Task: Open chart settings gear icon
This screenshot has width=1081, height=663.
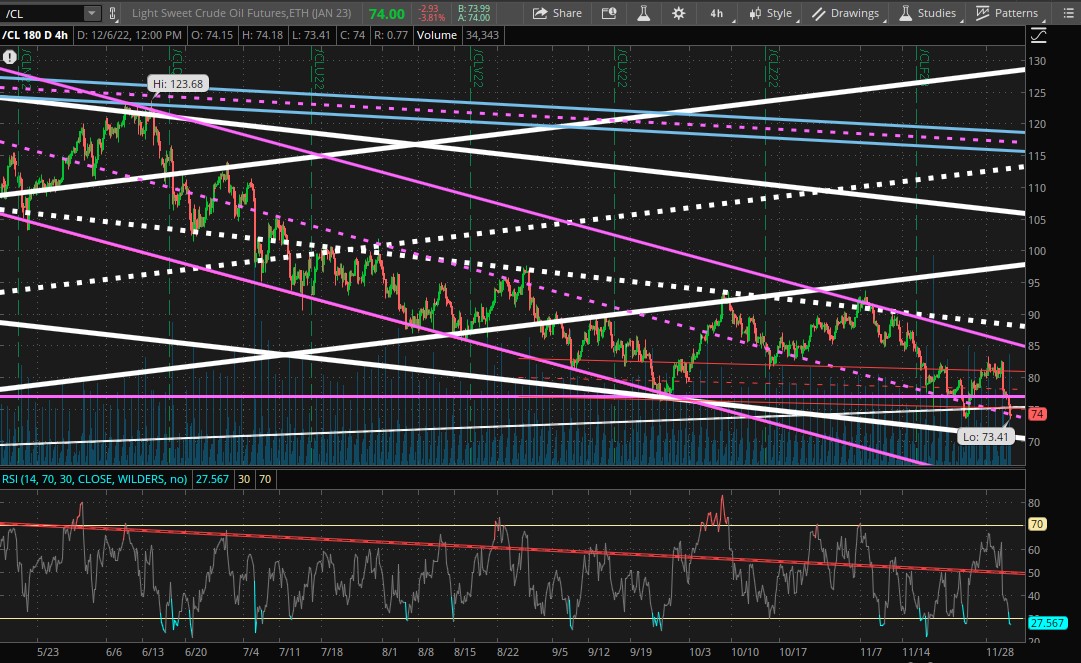Action: pos(679,13)
